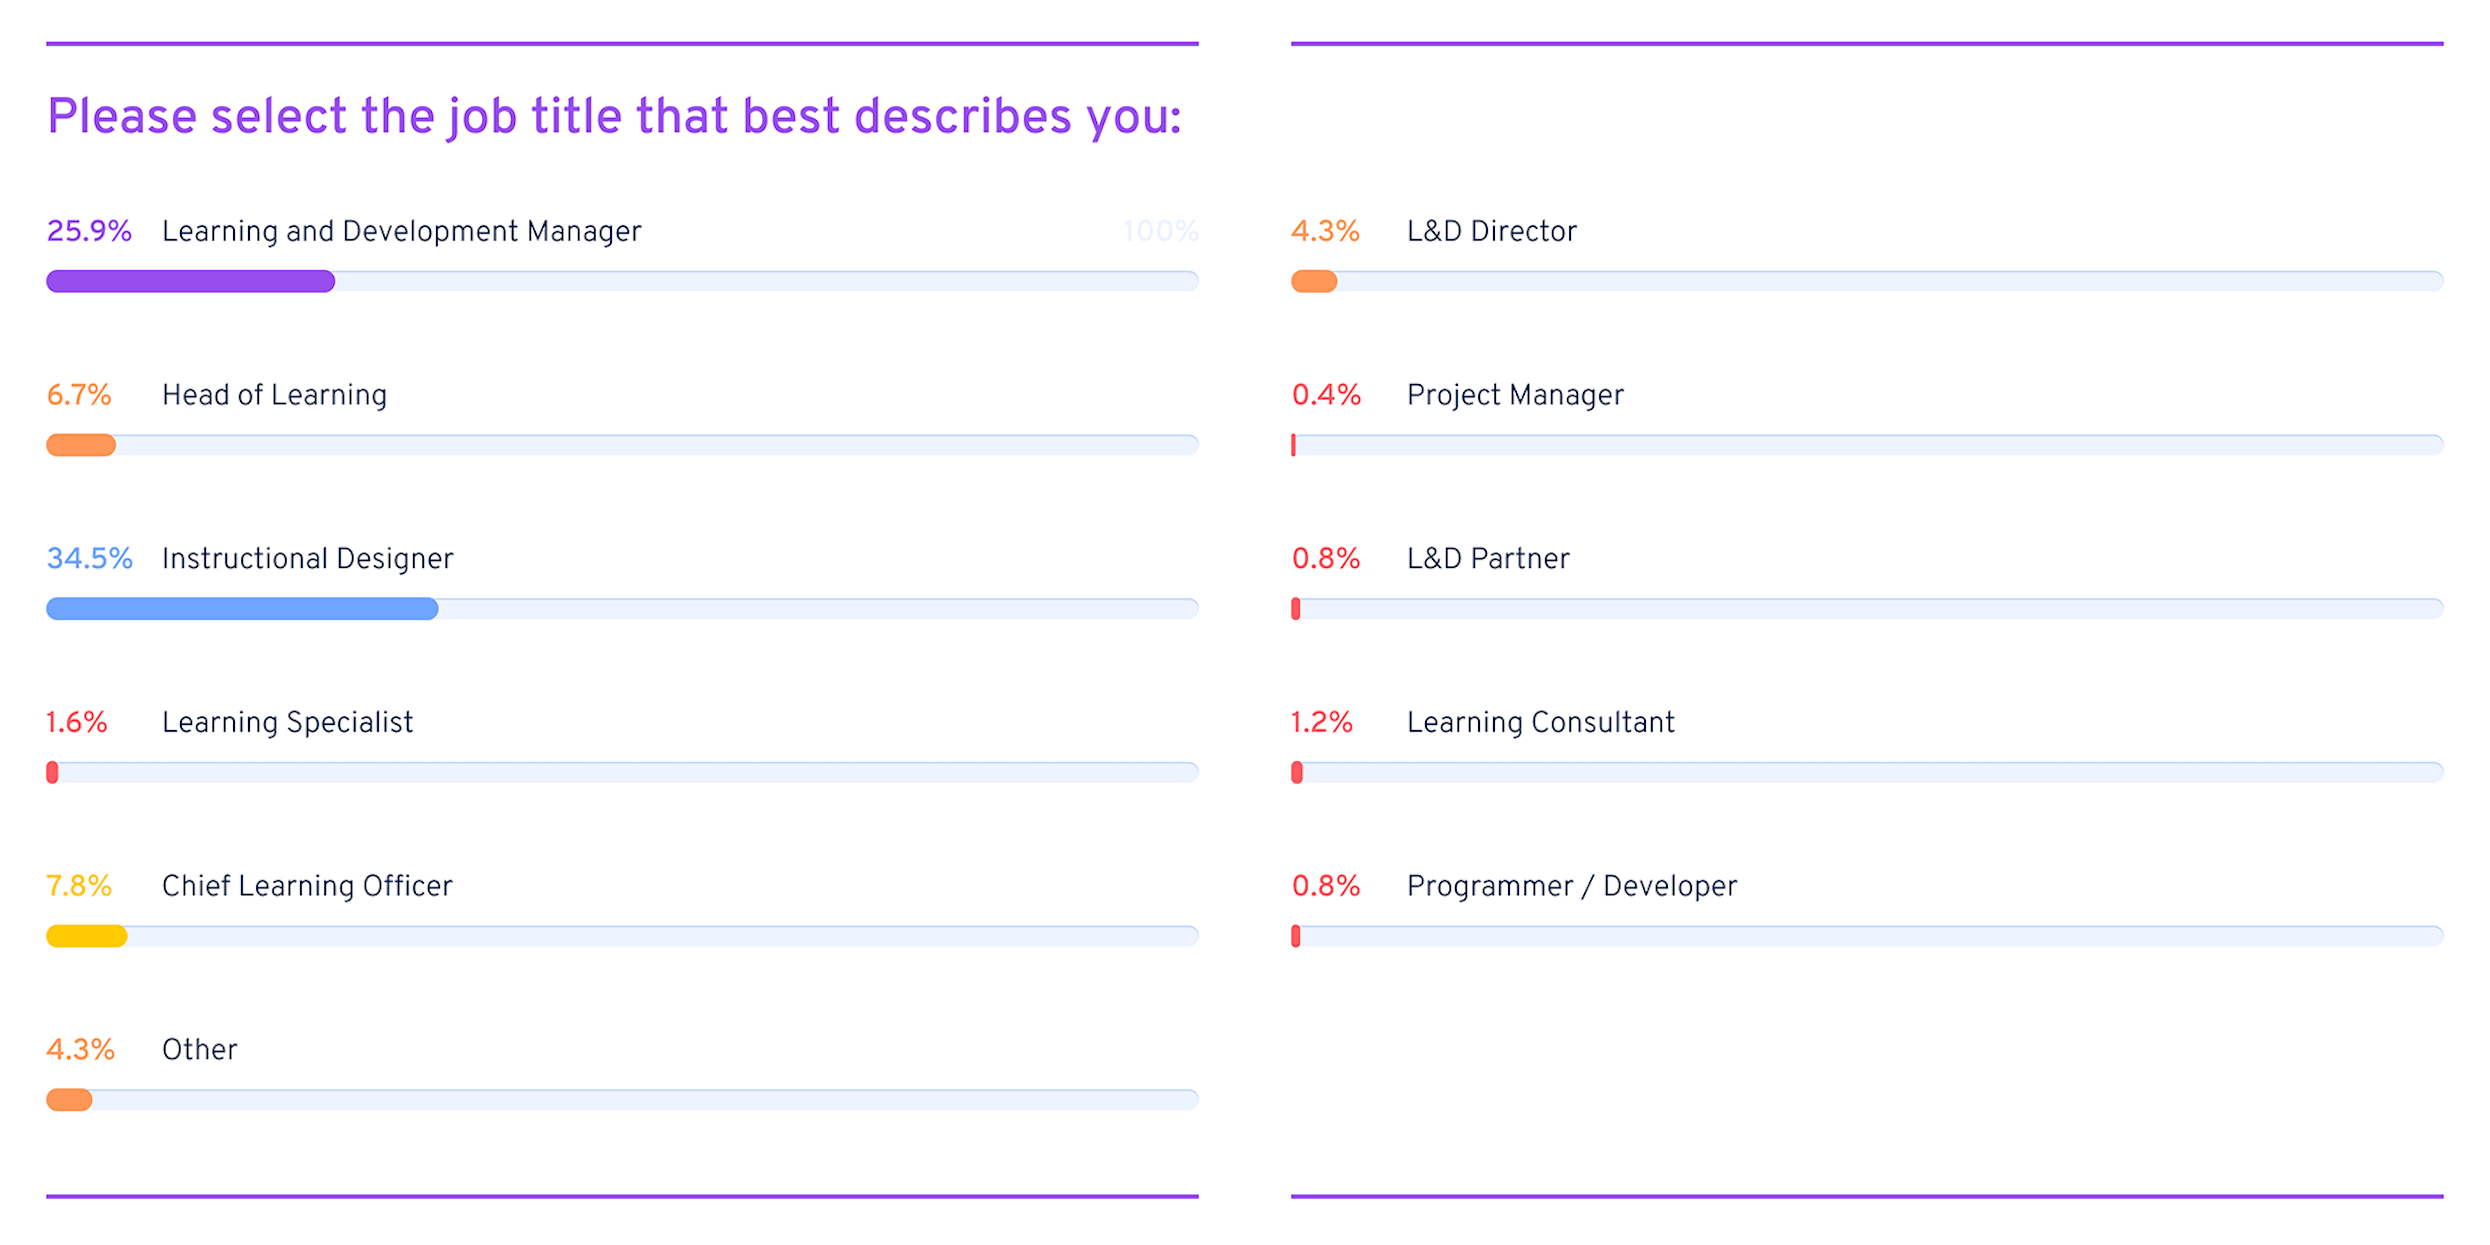2490x1245 pixels.
Task: Click the Learning and Development Manager label
Action: click(x=401, y=231)
